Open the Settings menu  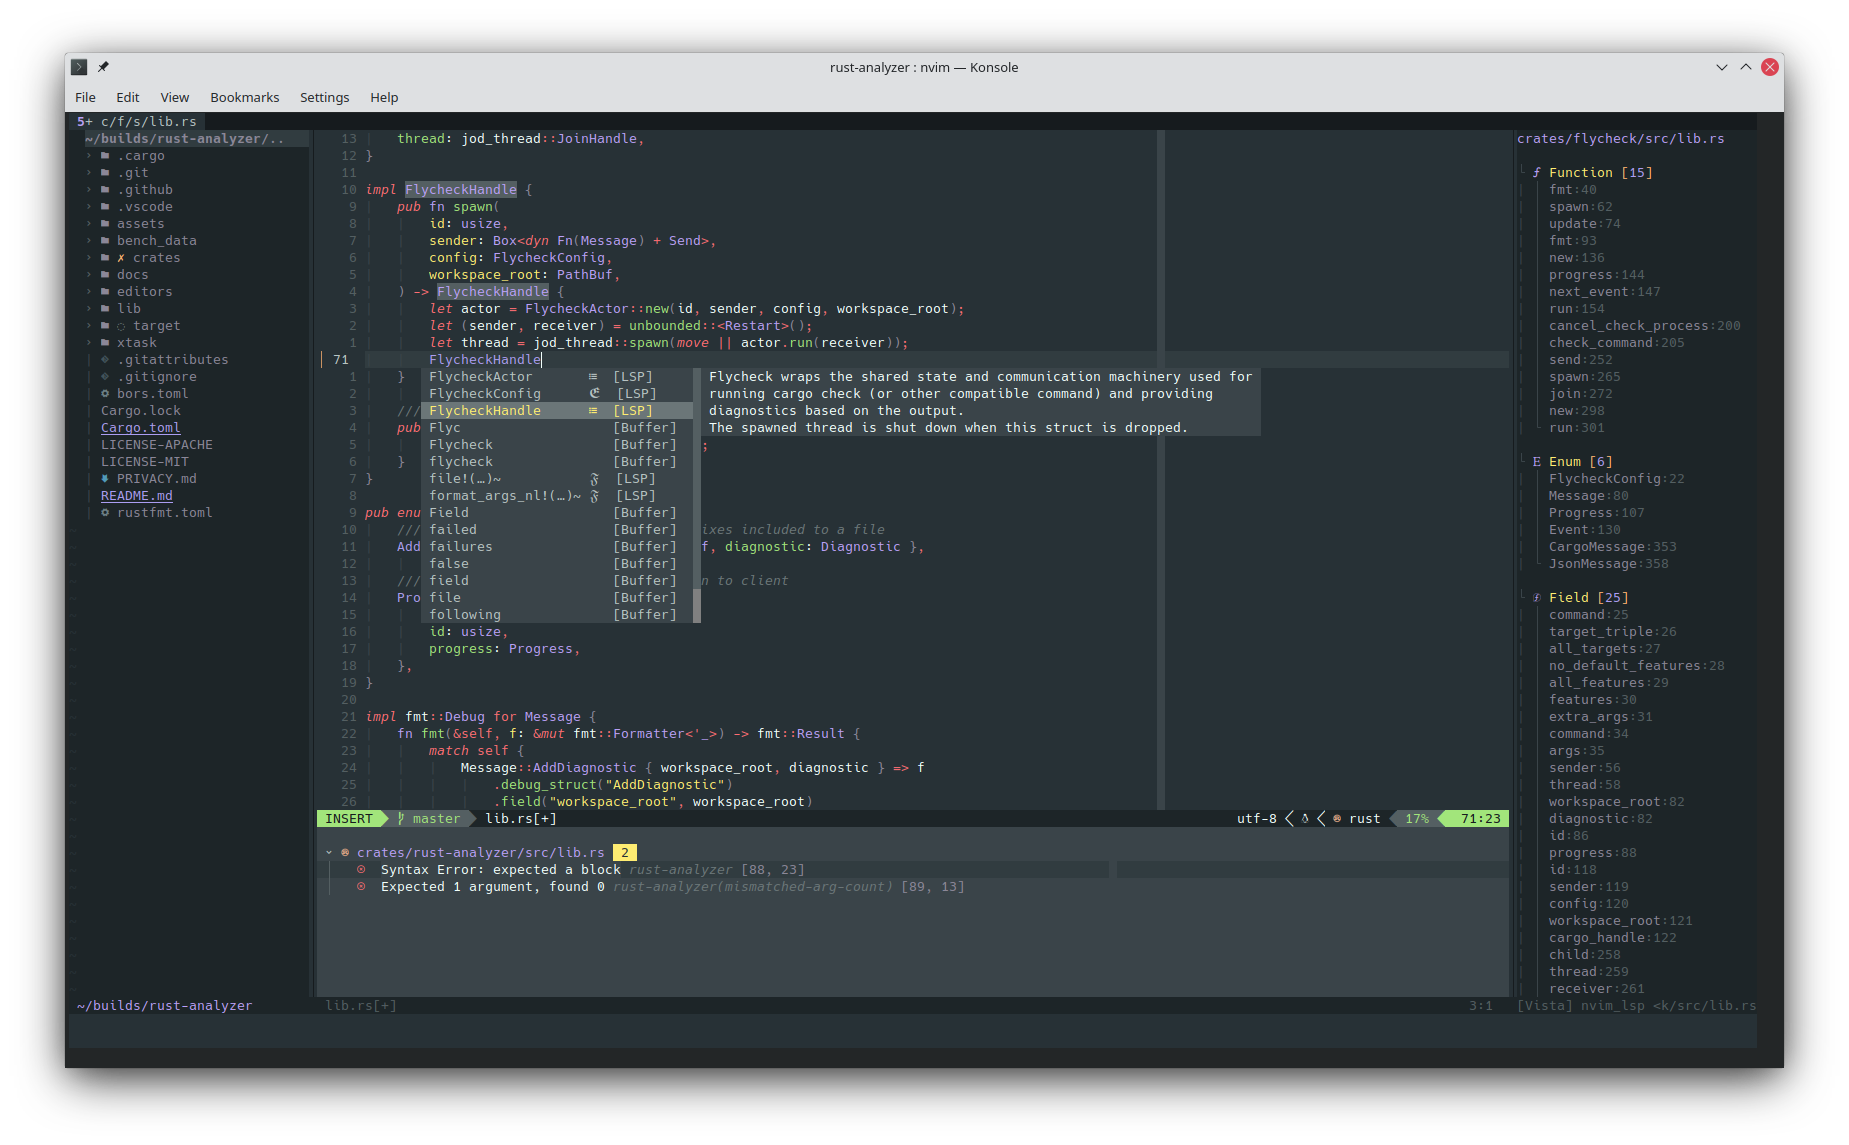click(324, 97)
